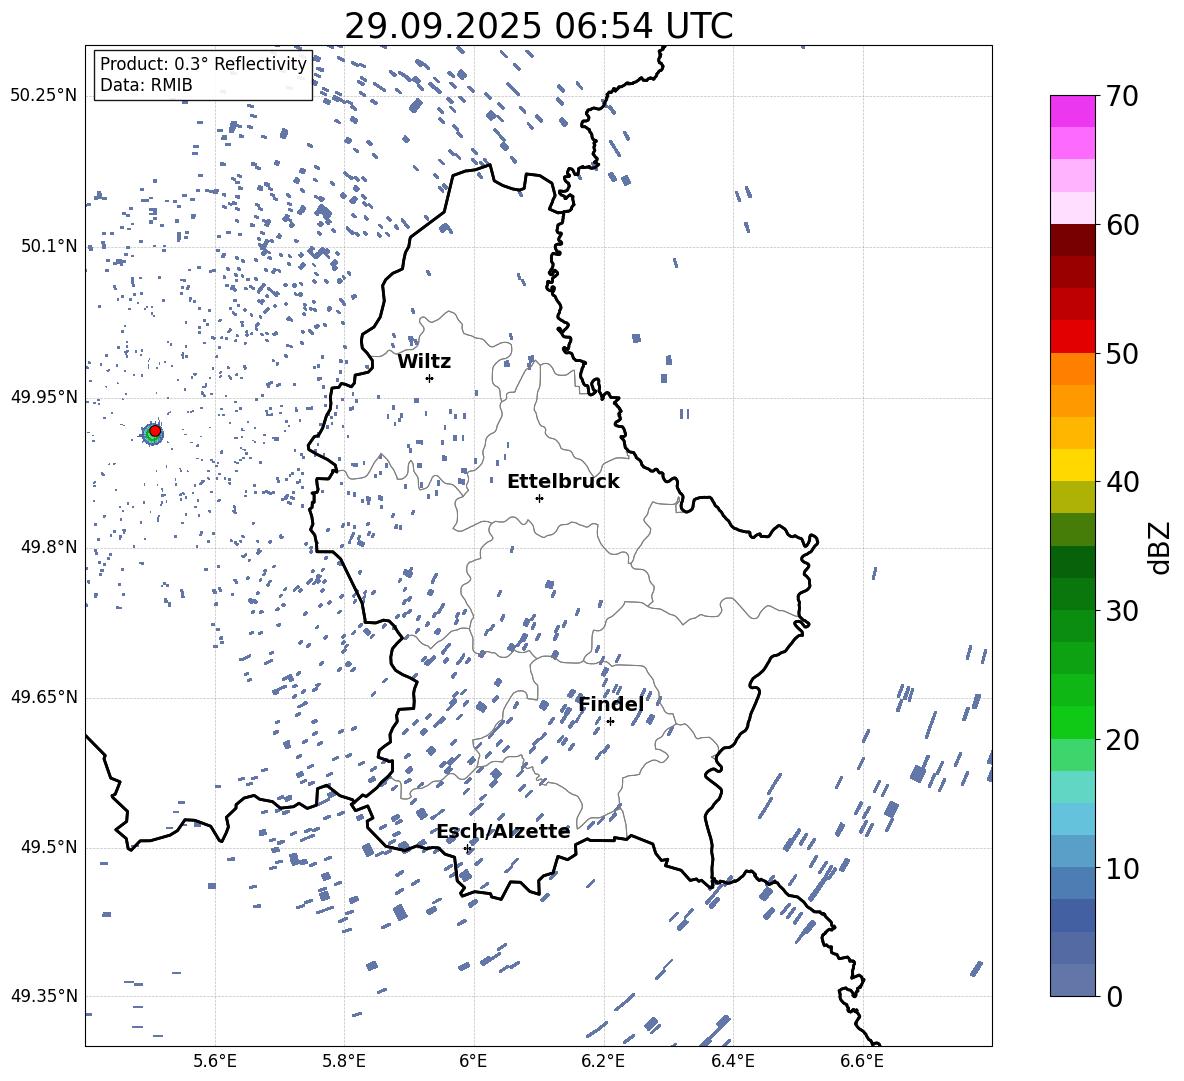Click the 49.35°N latitude label

(x=44, y=996)
